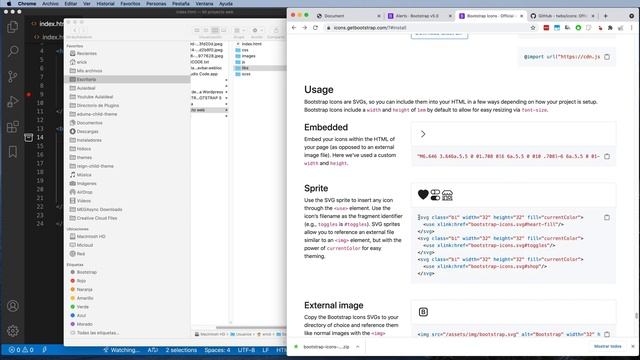
Task: Switch Finder to list view
Action: (x=206, y=31)
